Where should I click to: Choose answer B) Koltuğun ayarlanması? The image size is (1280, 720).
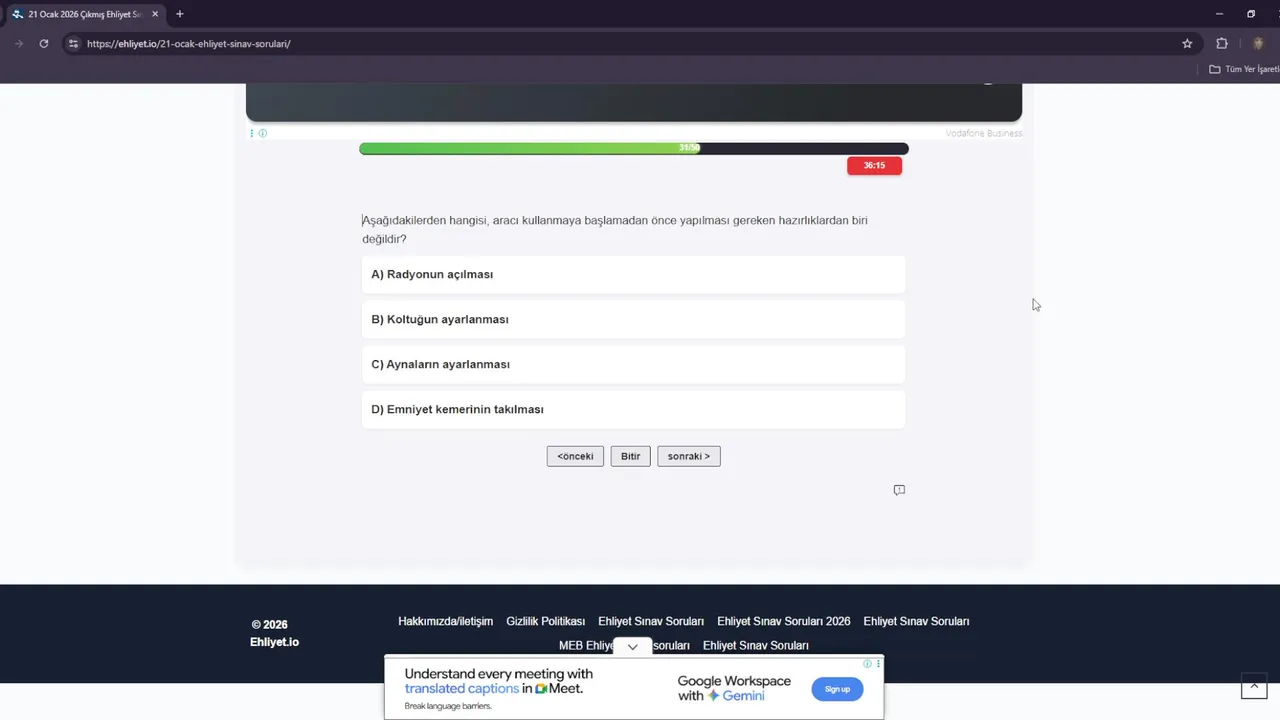tap(633, 319)
